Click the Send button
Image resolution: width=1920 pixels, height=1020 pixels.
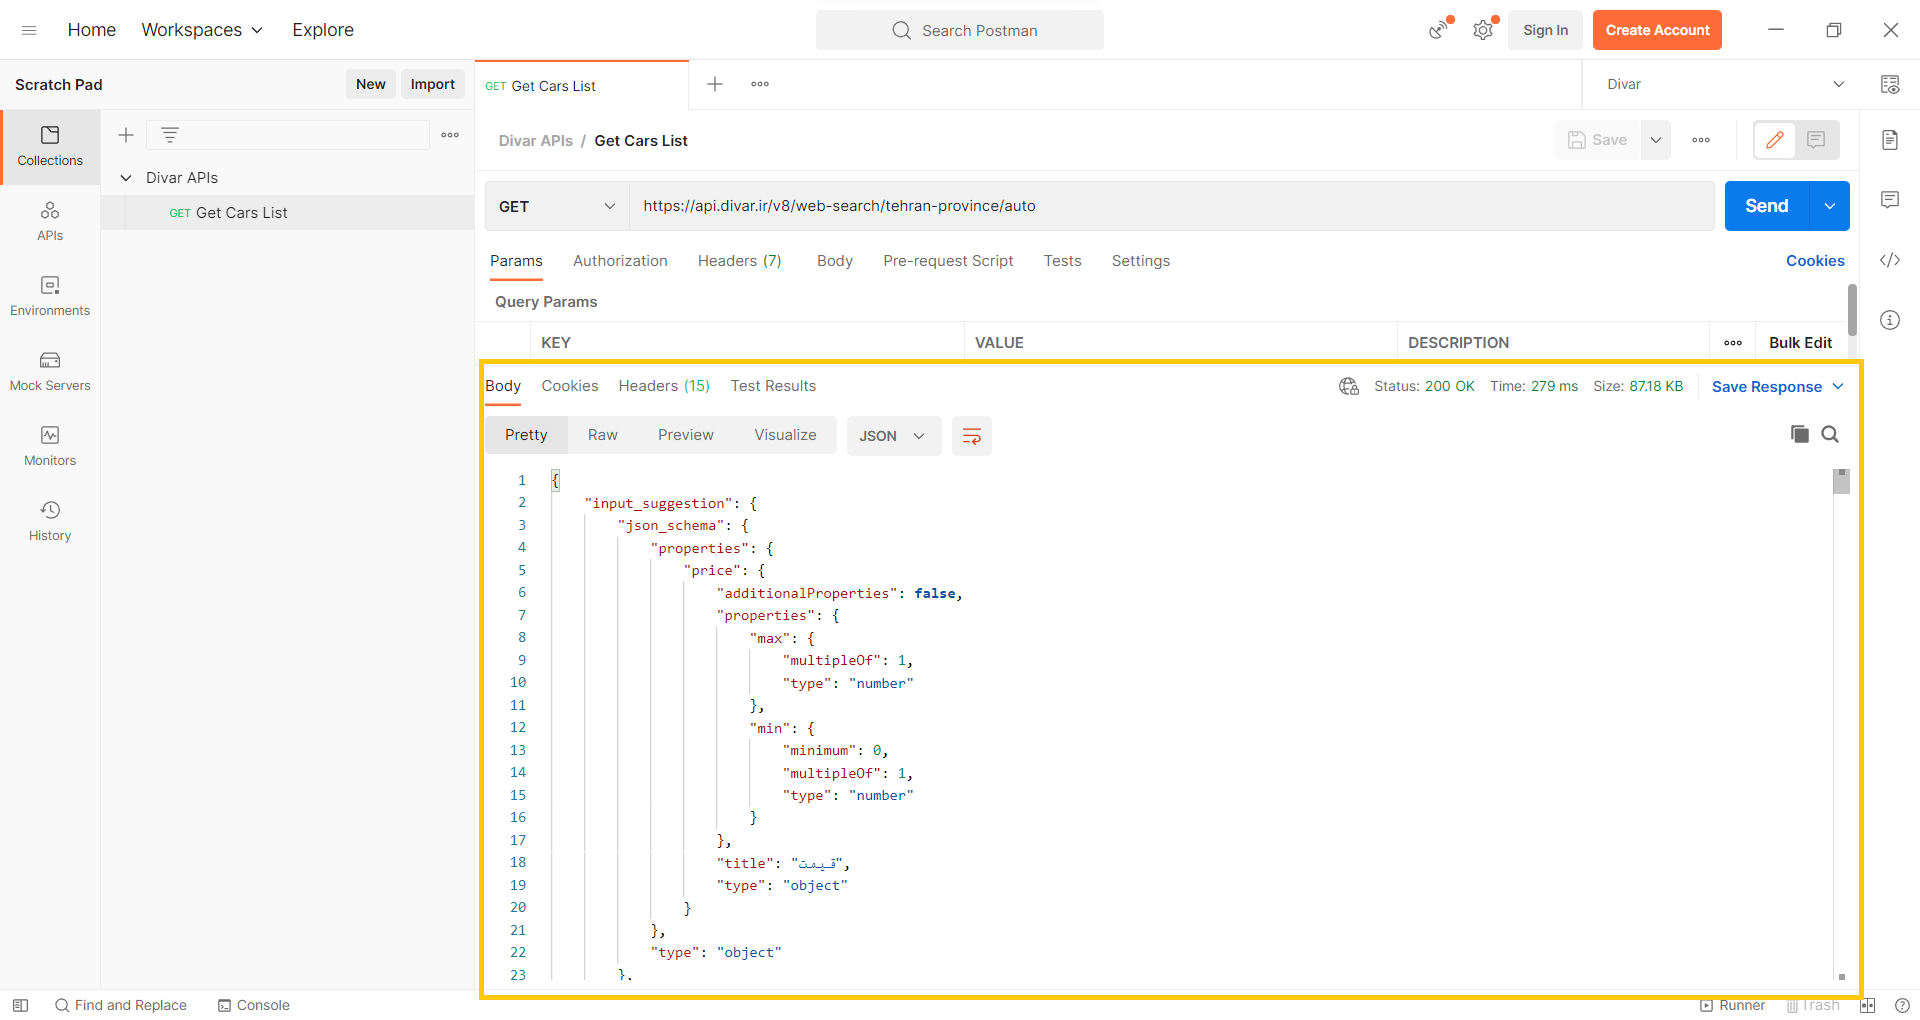click(1767, 206)
